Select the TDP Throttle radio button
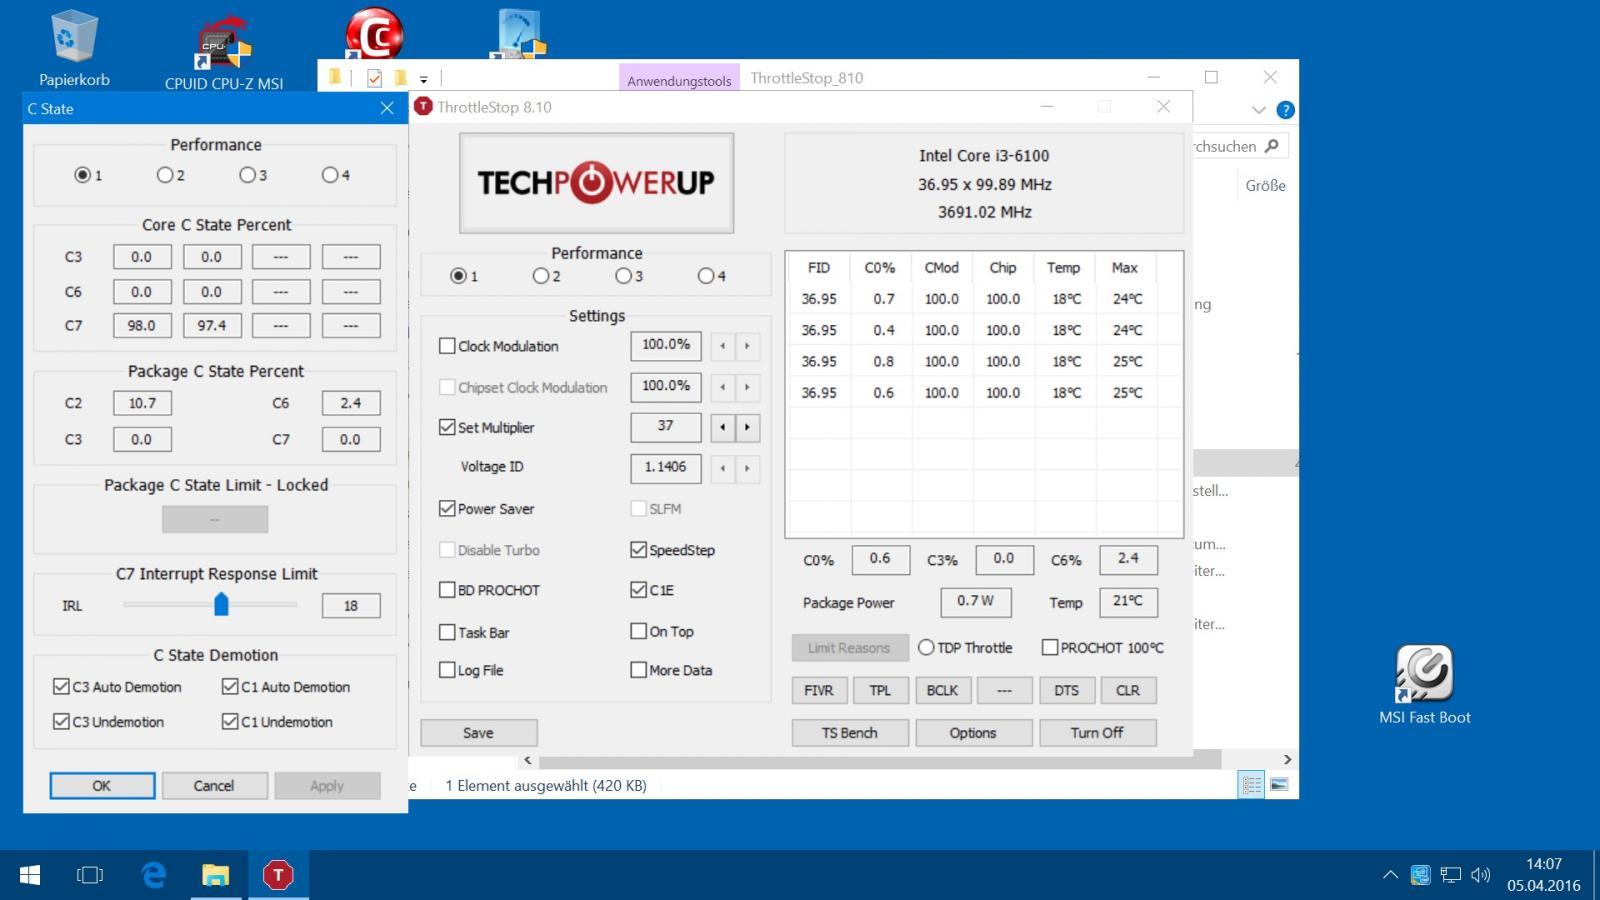Viewport: 1600px width, 900px height. click(x=926, y=648)
